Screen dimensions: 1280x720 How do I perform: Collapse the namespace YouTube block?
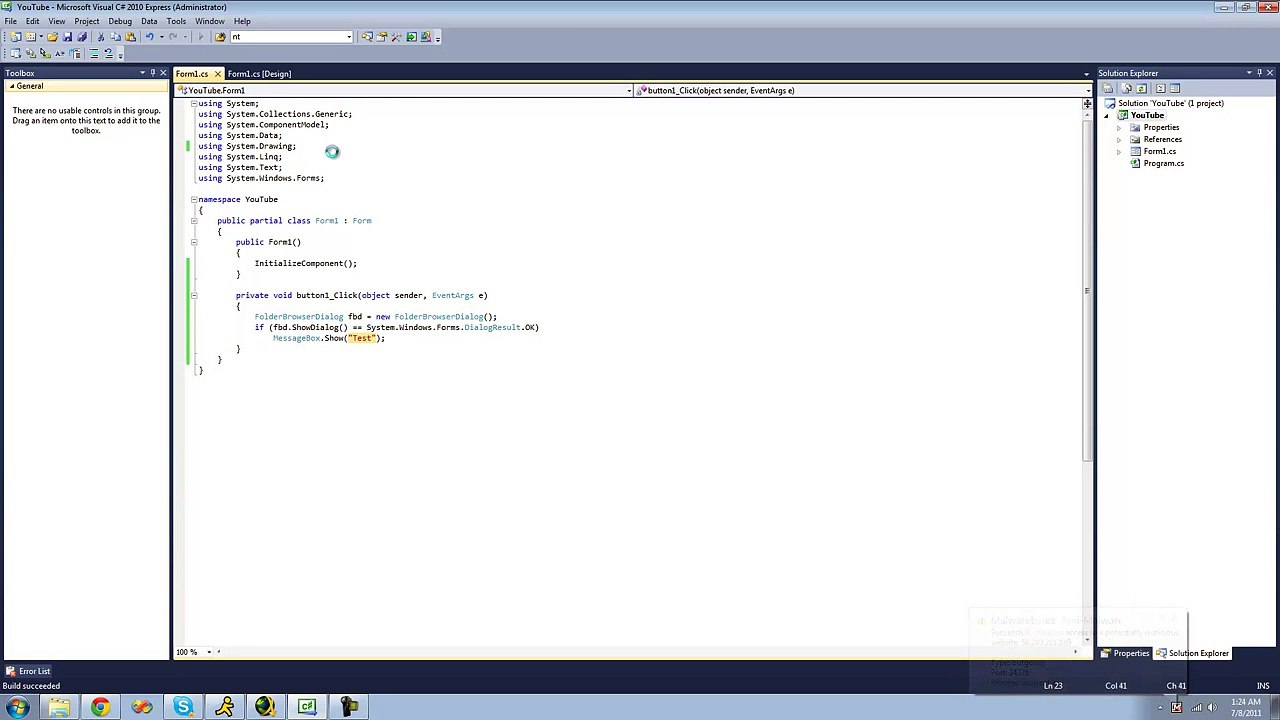pyautogui.click(x=194, y=199)
